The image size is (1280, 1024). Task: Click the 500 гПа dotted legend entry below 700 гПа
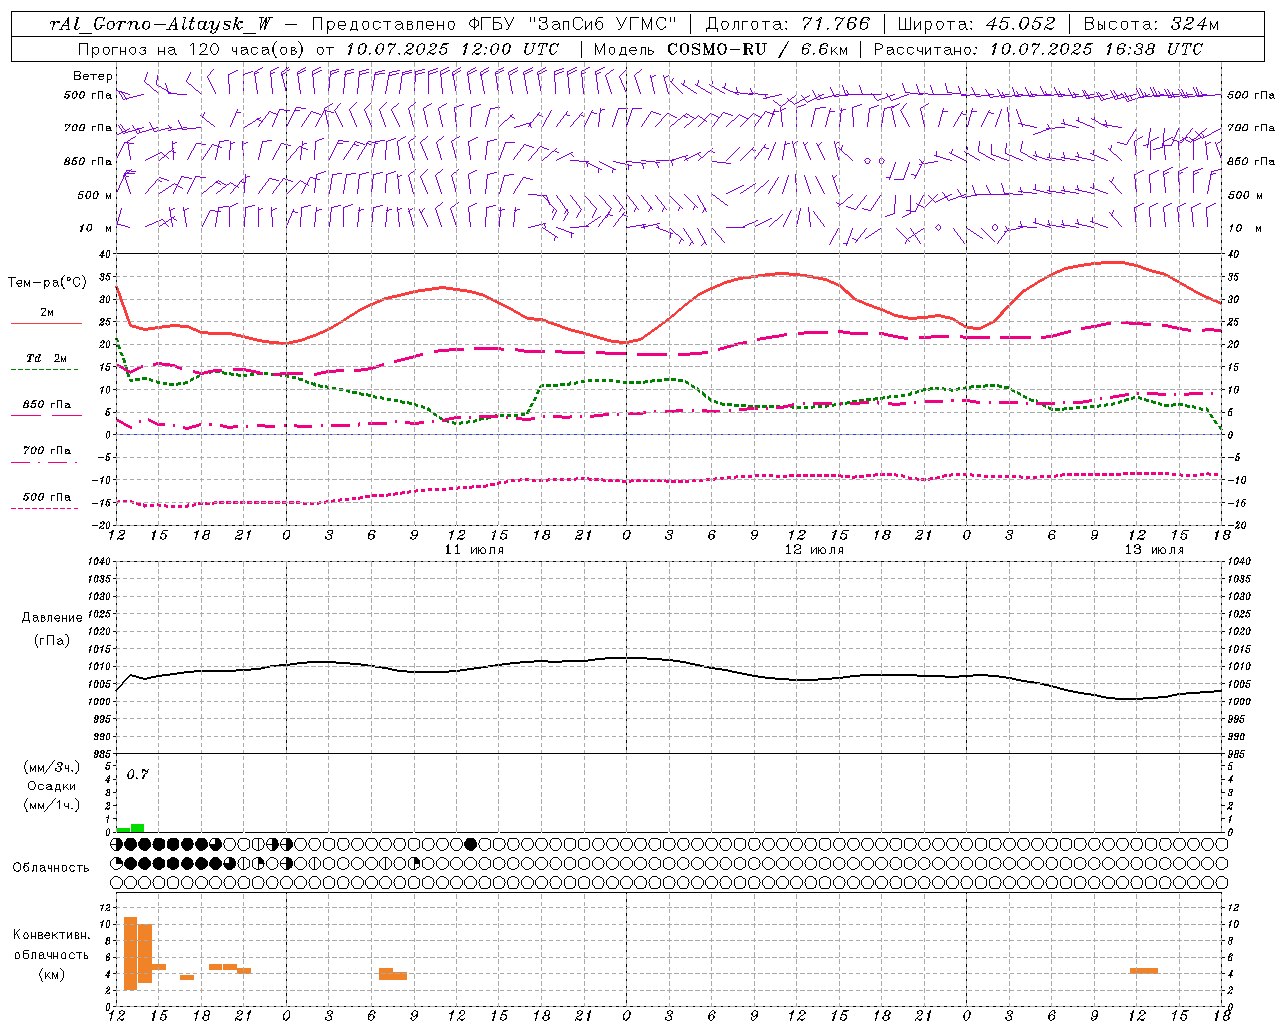click(x=46, y=497)
